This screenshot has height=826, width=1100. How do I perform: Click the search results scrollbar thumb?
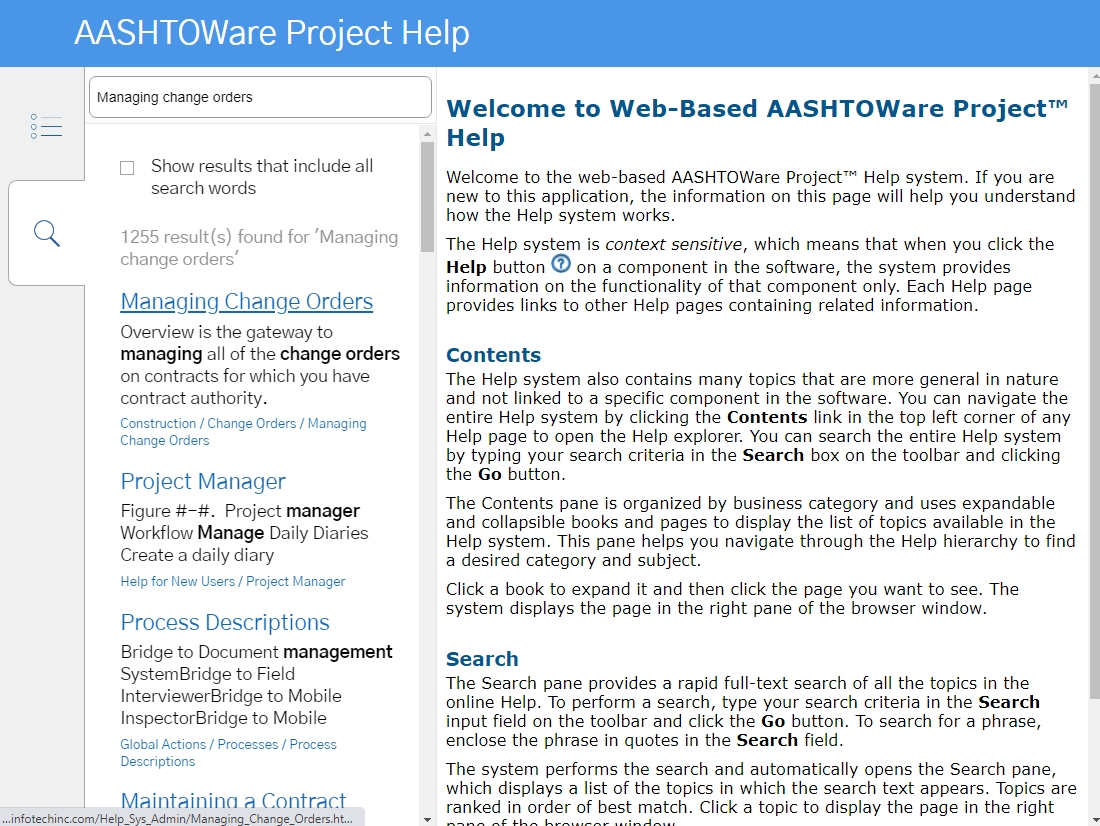click(427, 196)
